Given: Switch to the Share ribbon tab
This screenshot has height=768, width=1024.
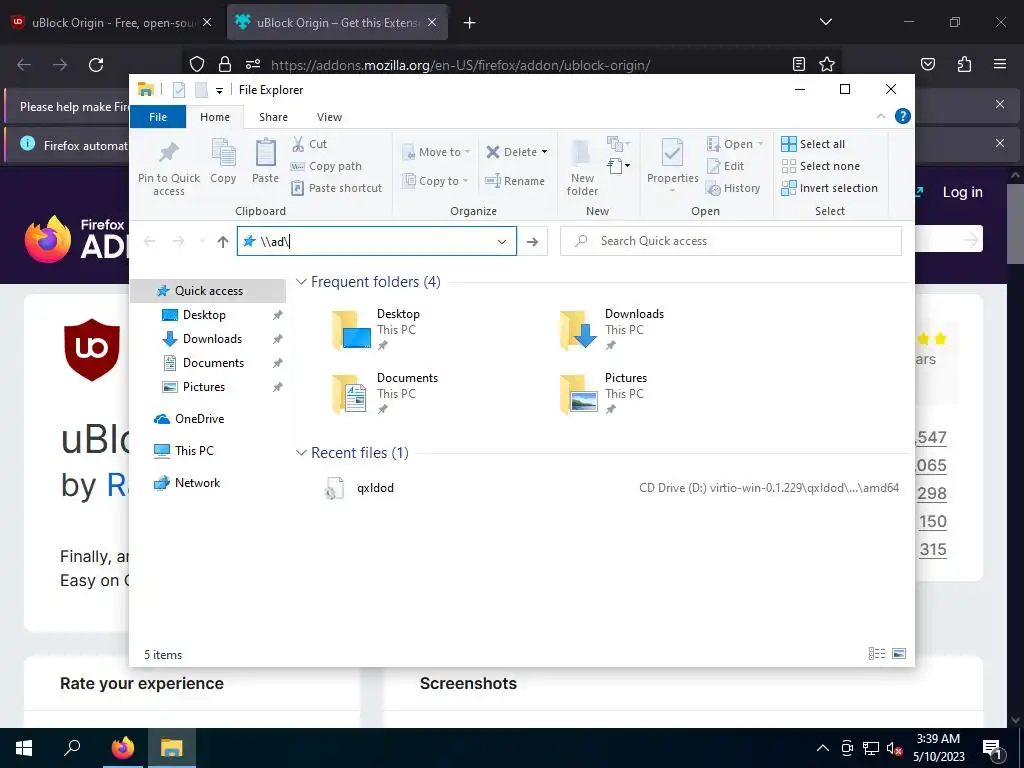Looking at the screenshot, I should tap(273, 117).
